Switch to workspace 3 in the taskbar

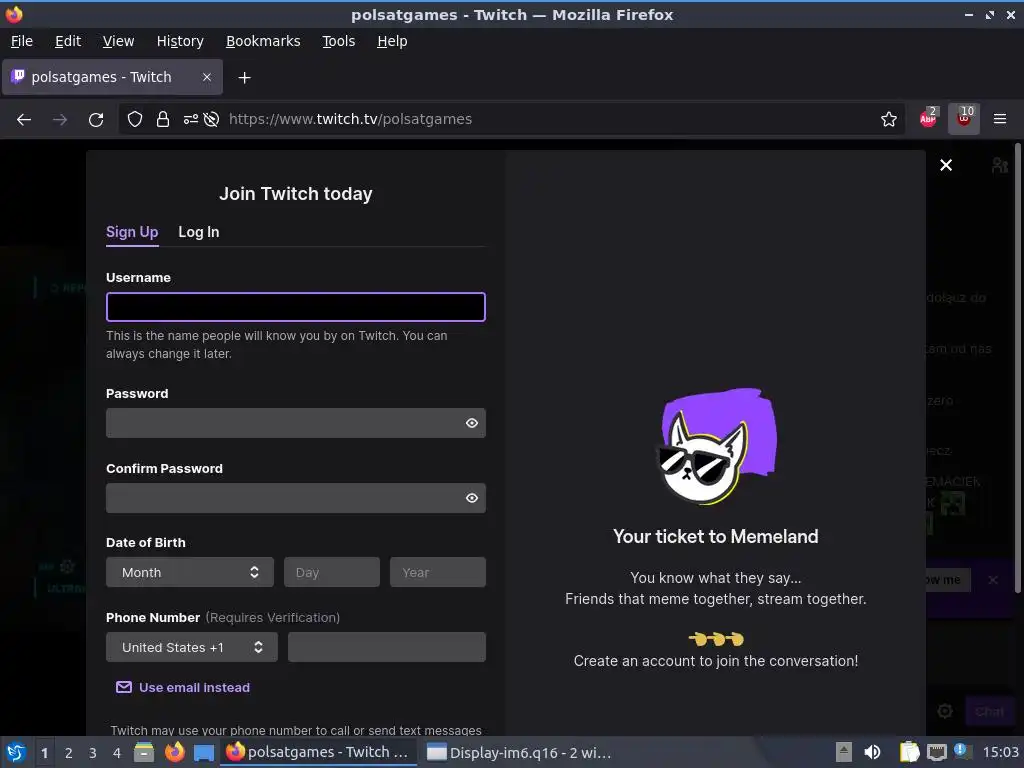pos(93,753)
